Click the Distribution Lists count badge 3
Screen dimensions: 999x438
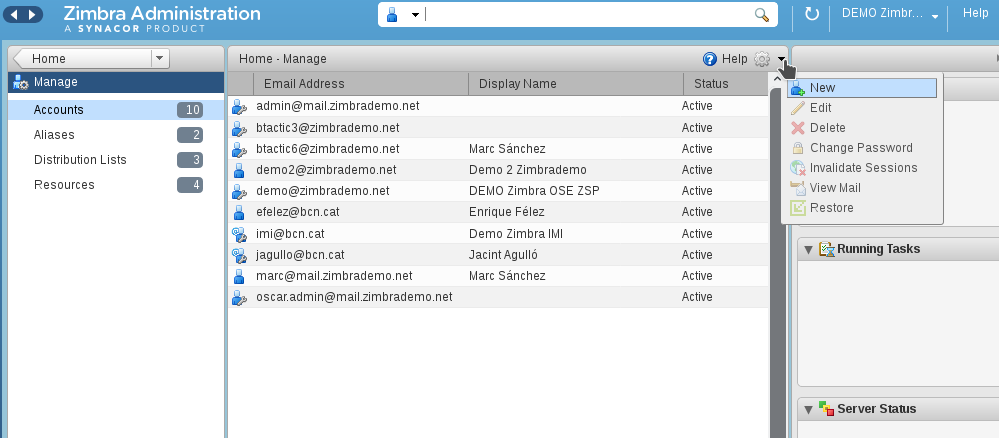click(x=190, y=159)
